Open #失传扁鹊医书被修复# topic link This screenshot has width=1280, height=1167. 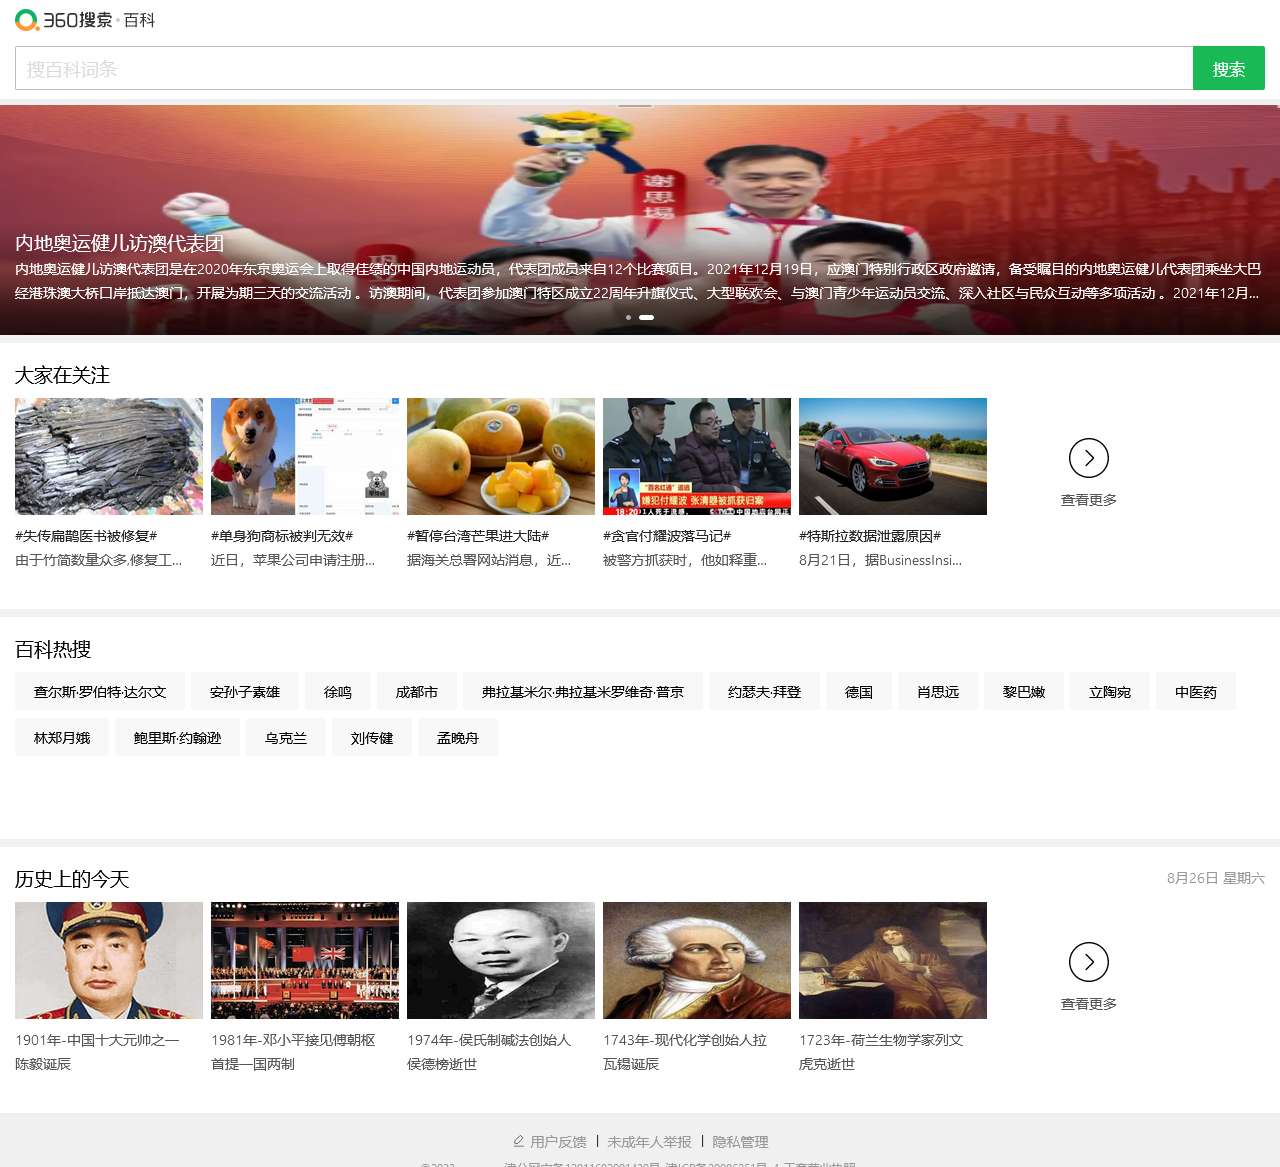coord(86,536)
